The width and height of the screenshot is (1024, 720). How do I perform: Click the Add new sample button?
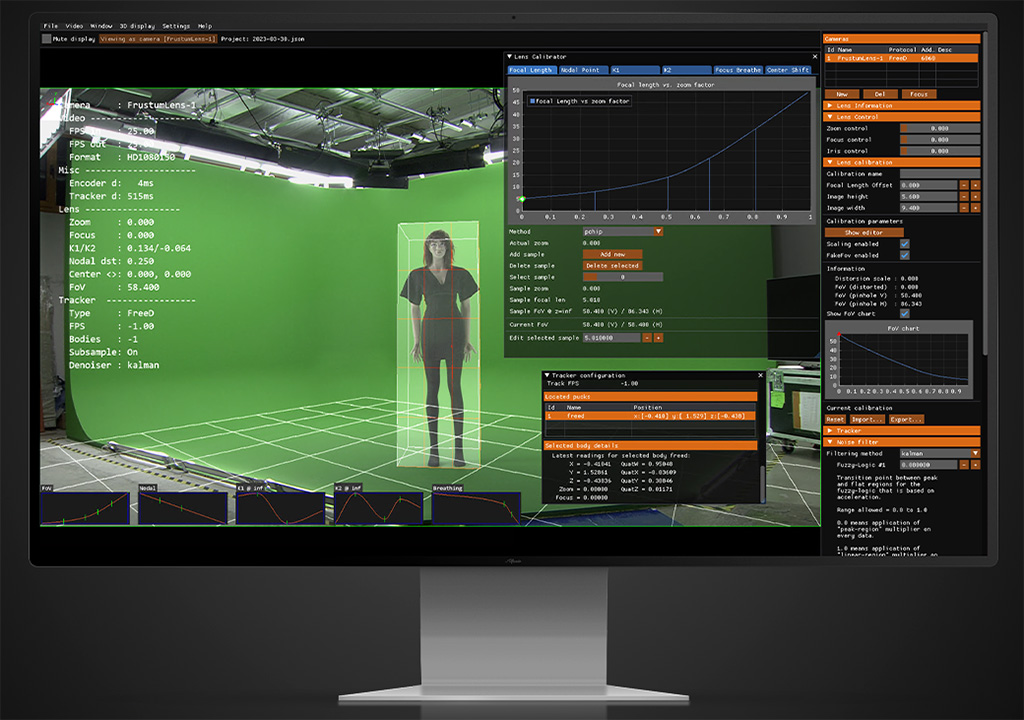click(612, 254)
